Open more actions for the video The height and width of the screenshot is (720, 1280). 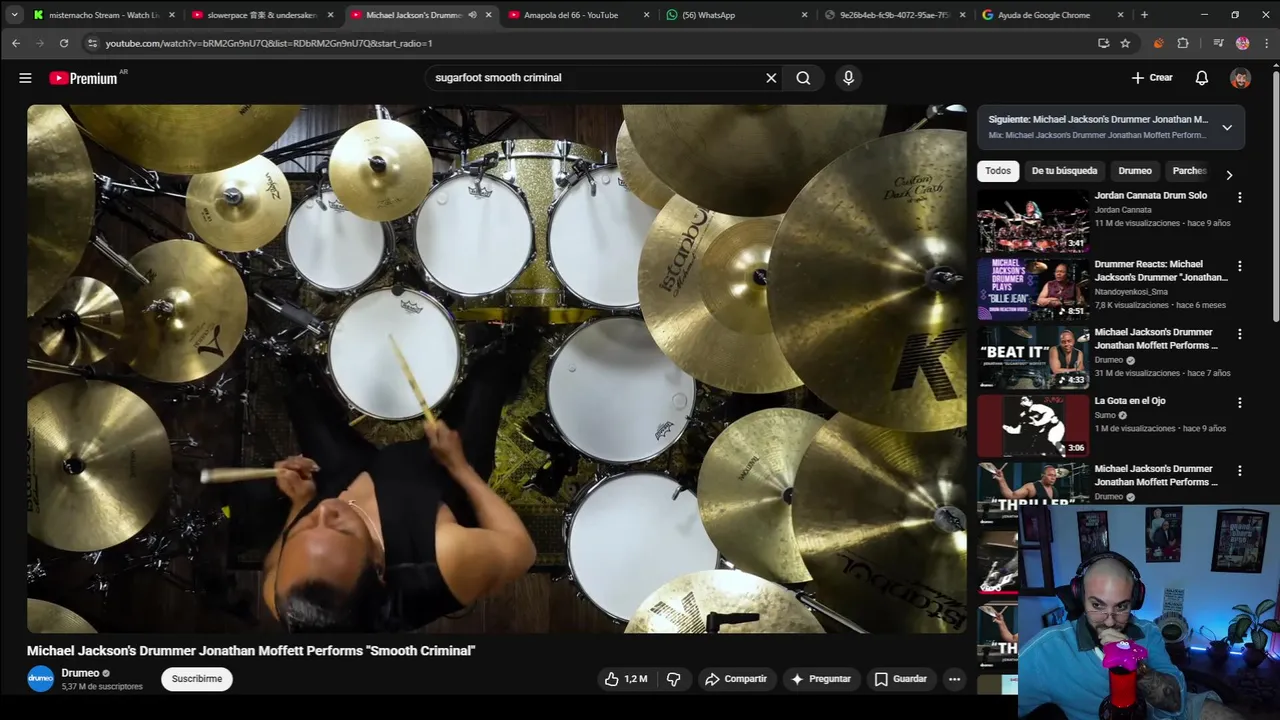tap(954, 679)
